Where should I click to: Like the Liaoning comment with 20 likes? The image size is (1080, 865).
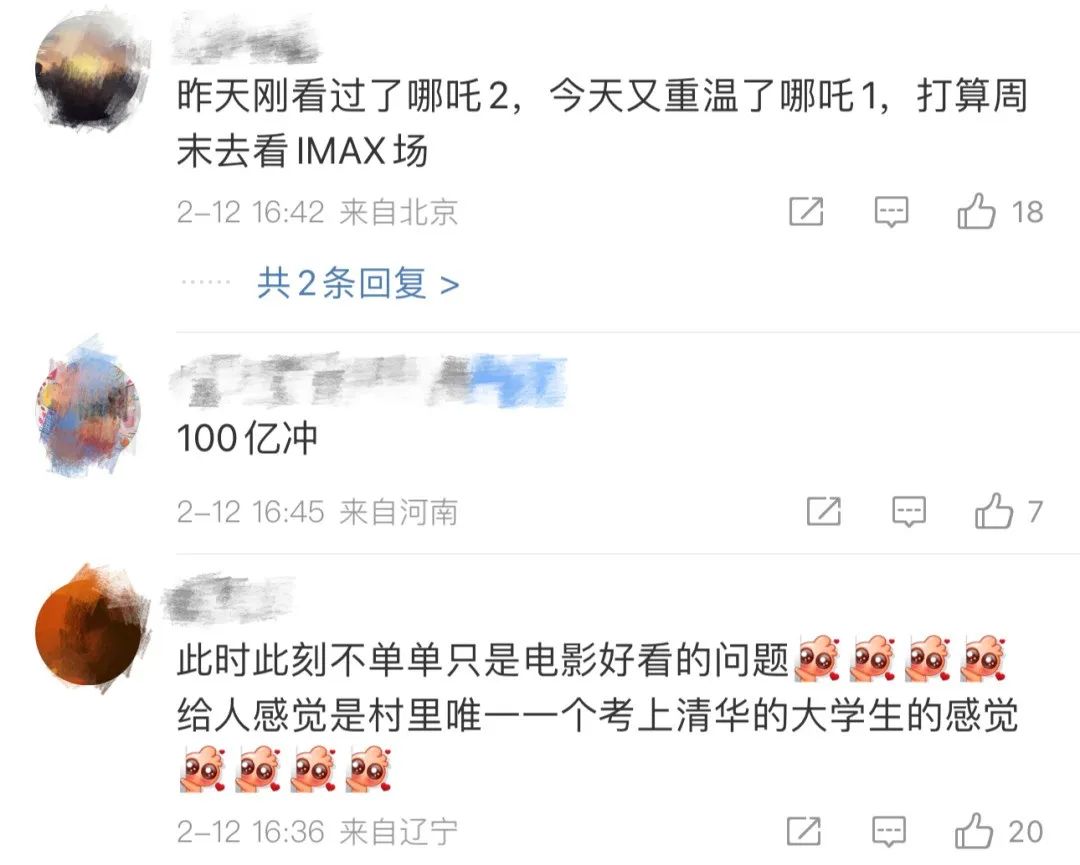pos(974,831)
